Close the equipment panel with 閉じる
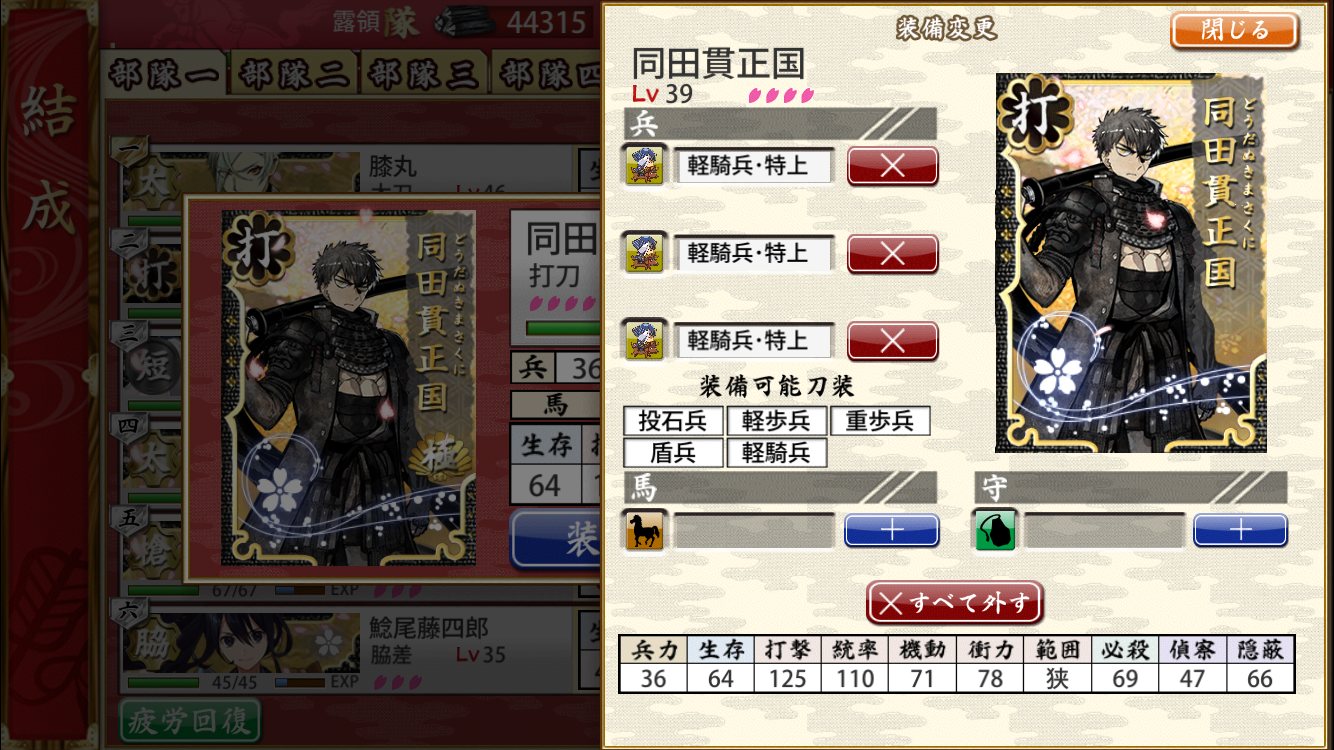1334x750 pixels. (x=1234, y=30)
